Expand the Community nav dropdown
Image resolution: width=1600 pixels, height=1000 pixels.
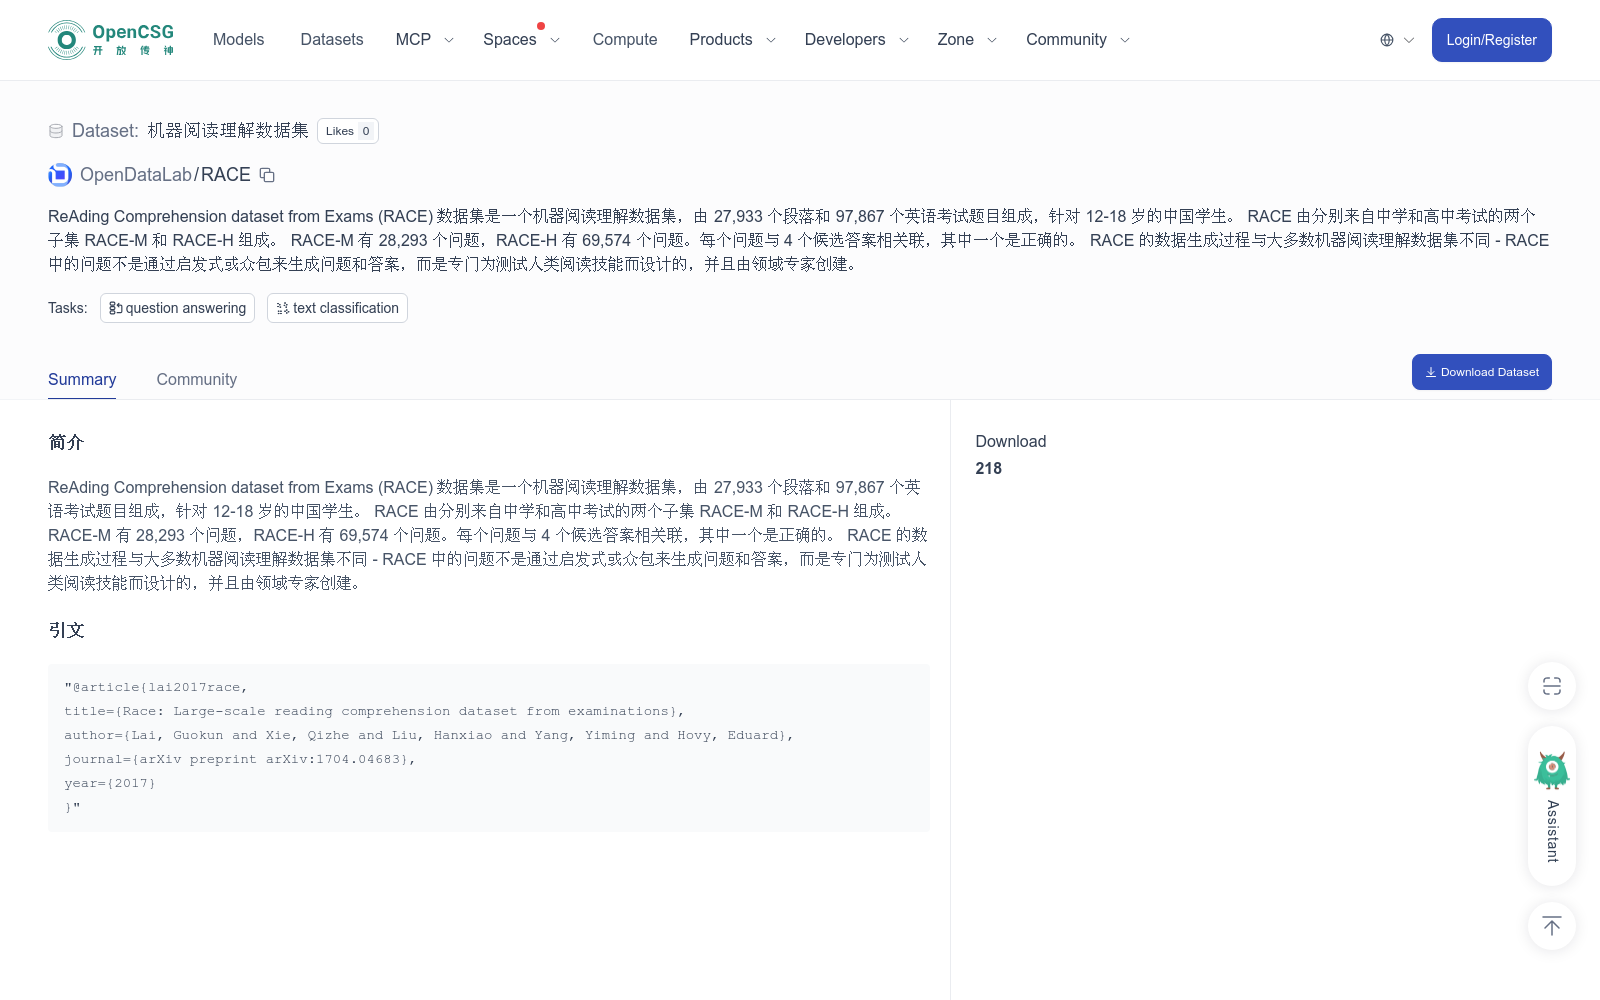[1077, 40]
